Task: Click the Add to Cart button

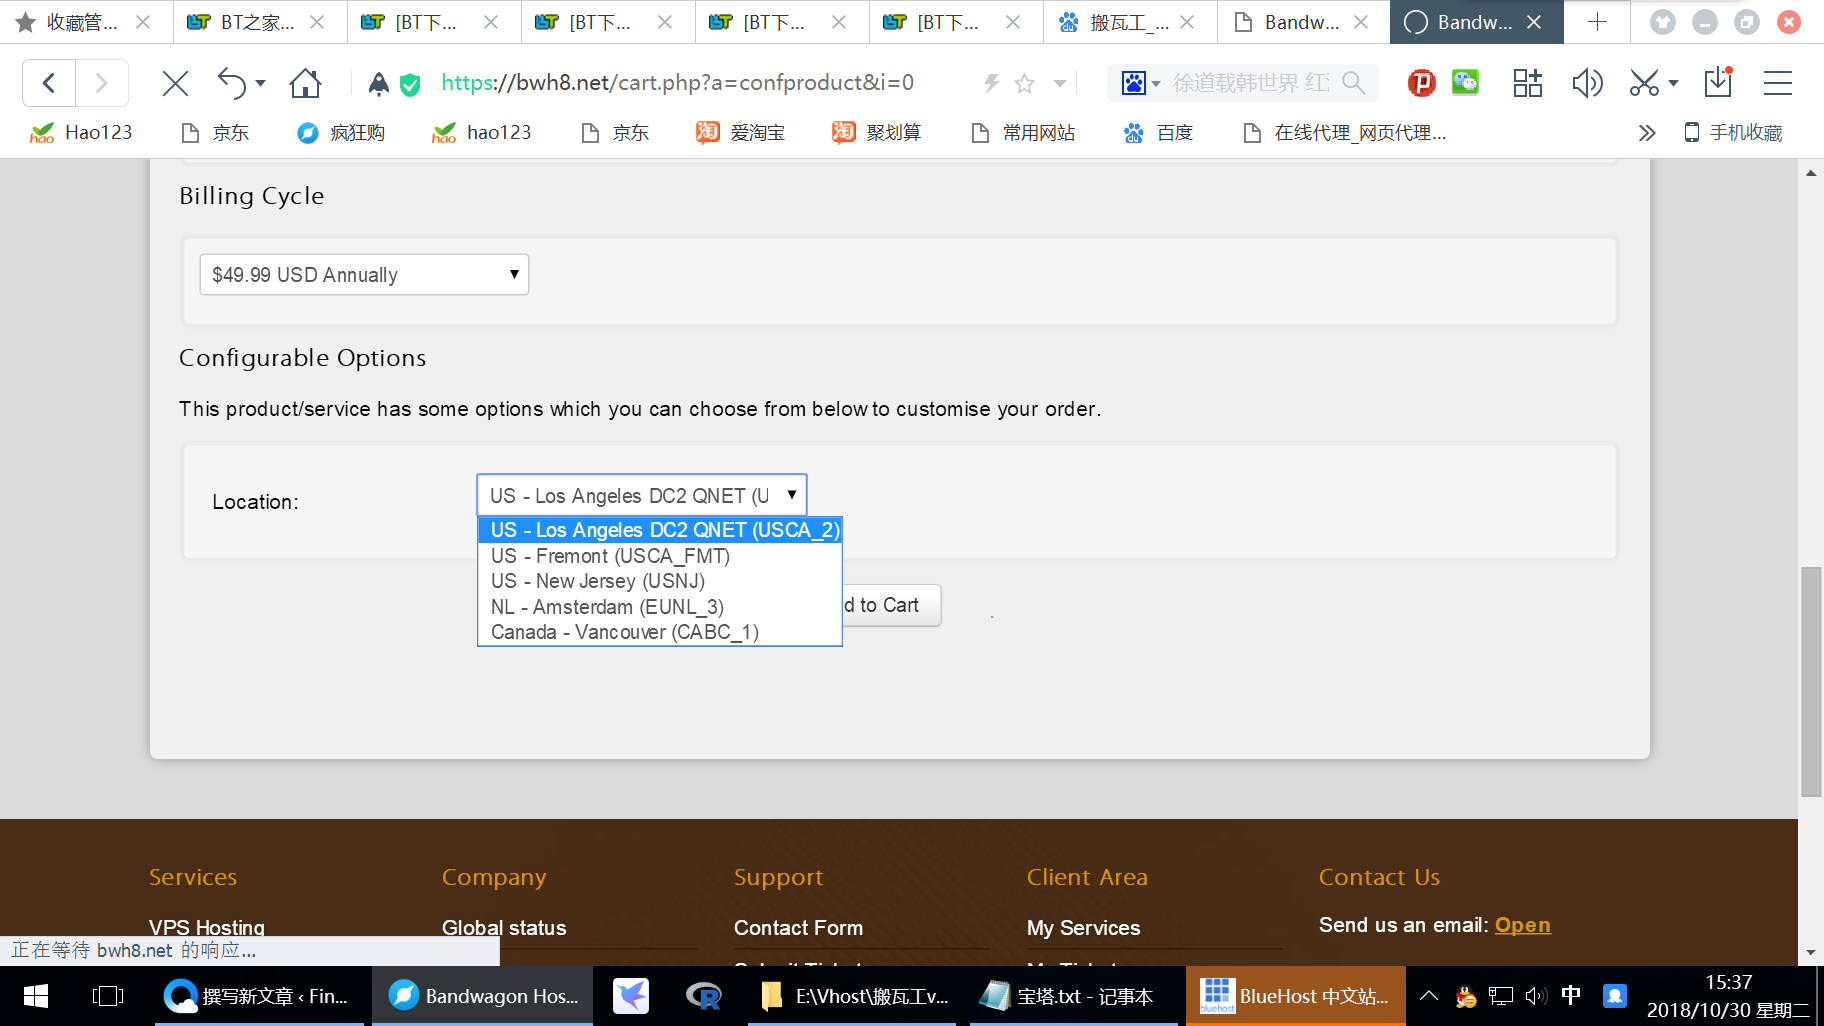Action: coord(891,605)
